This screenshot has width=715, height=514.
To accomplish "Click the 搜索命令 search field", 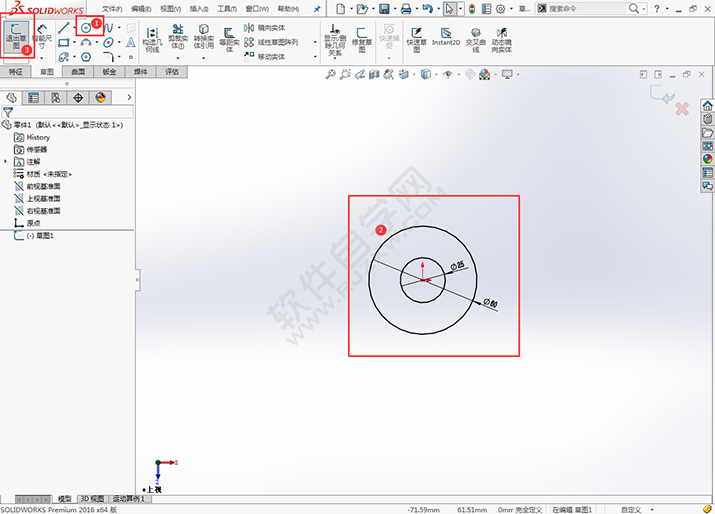I will pyautogui.click(x=586, y=9).
